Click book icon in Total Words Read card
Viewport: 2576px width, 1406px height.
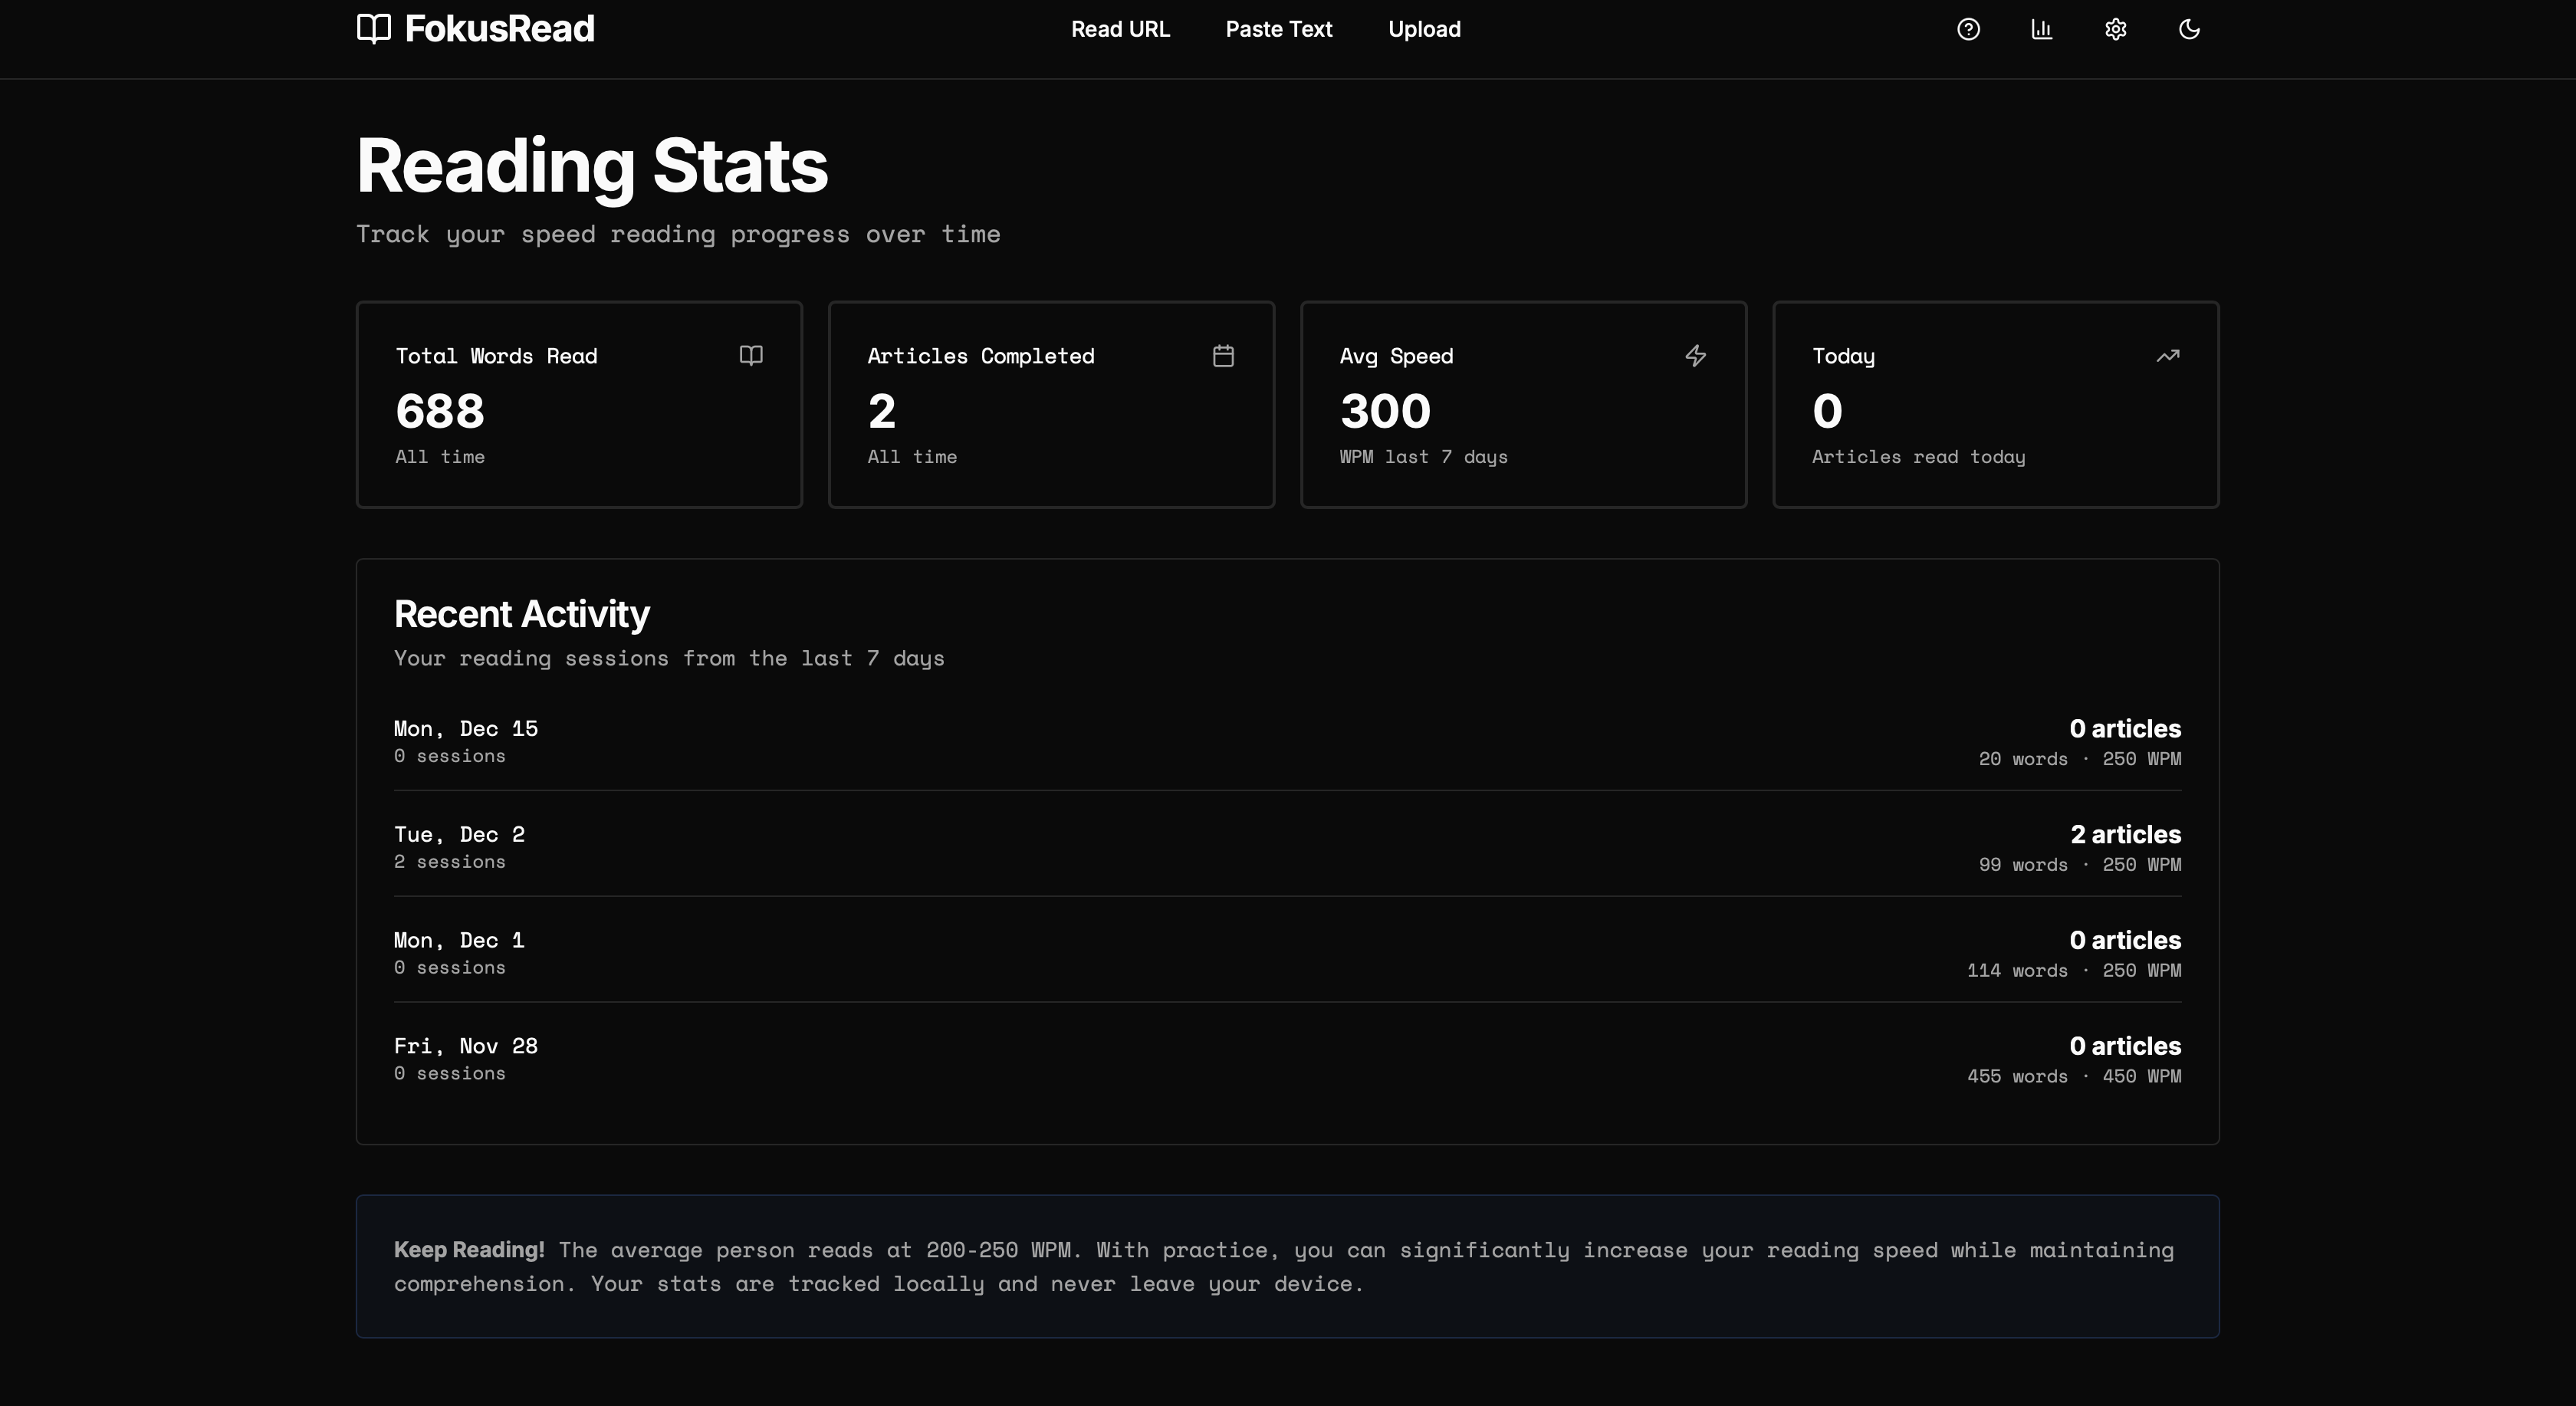click(x=751, y=356)
